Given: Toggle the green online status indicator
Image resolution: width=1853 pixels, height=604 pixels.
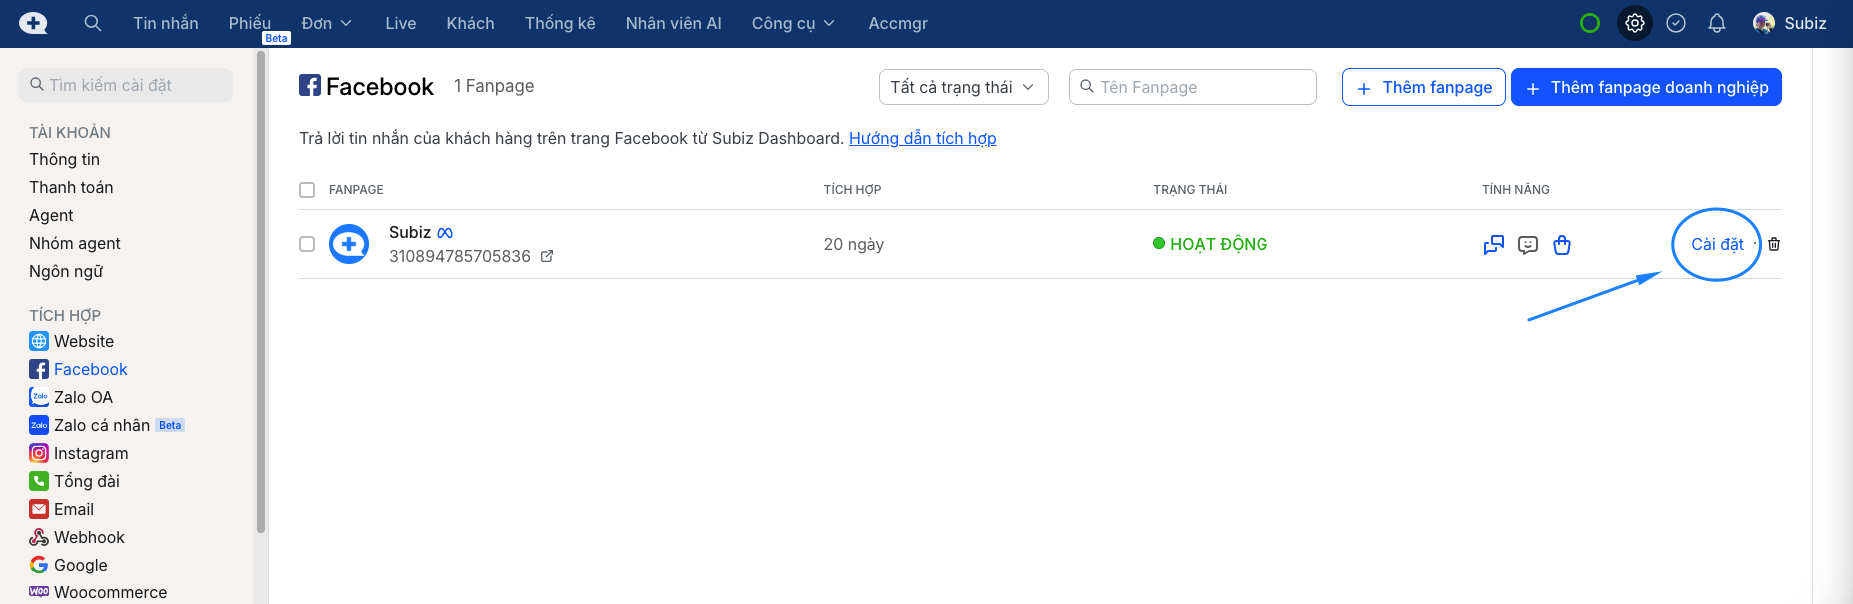Looking at the screenshot, I should tap(1590, 23).
